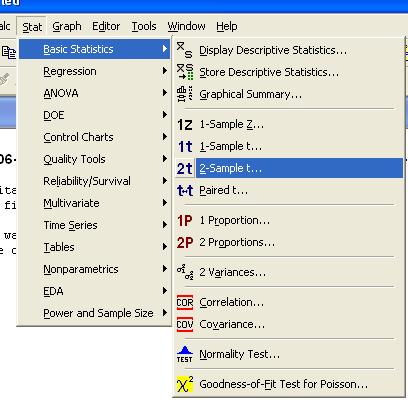Image resolution: width=408 pixels, height=409 pixels.
Task: Click the COR correlation icon
Action: click(185, 302)
